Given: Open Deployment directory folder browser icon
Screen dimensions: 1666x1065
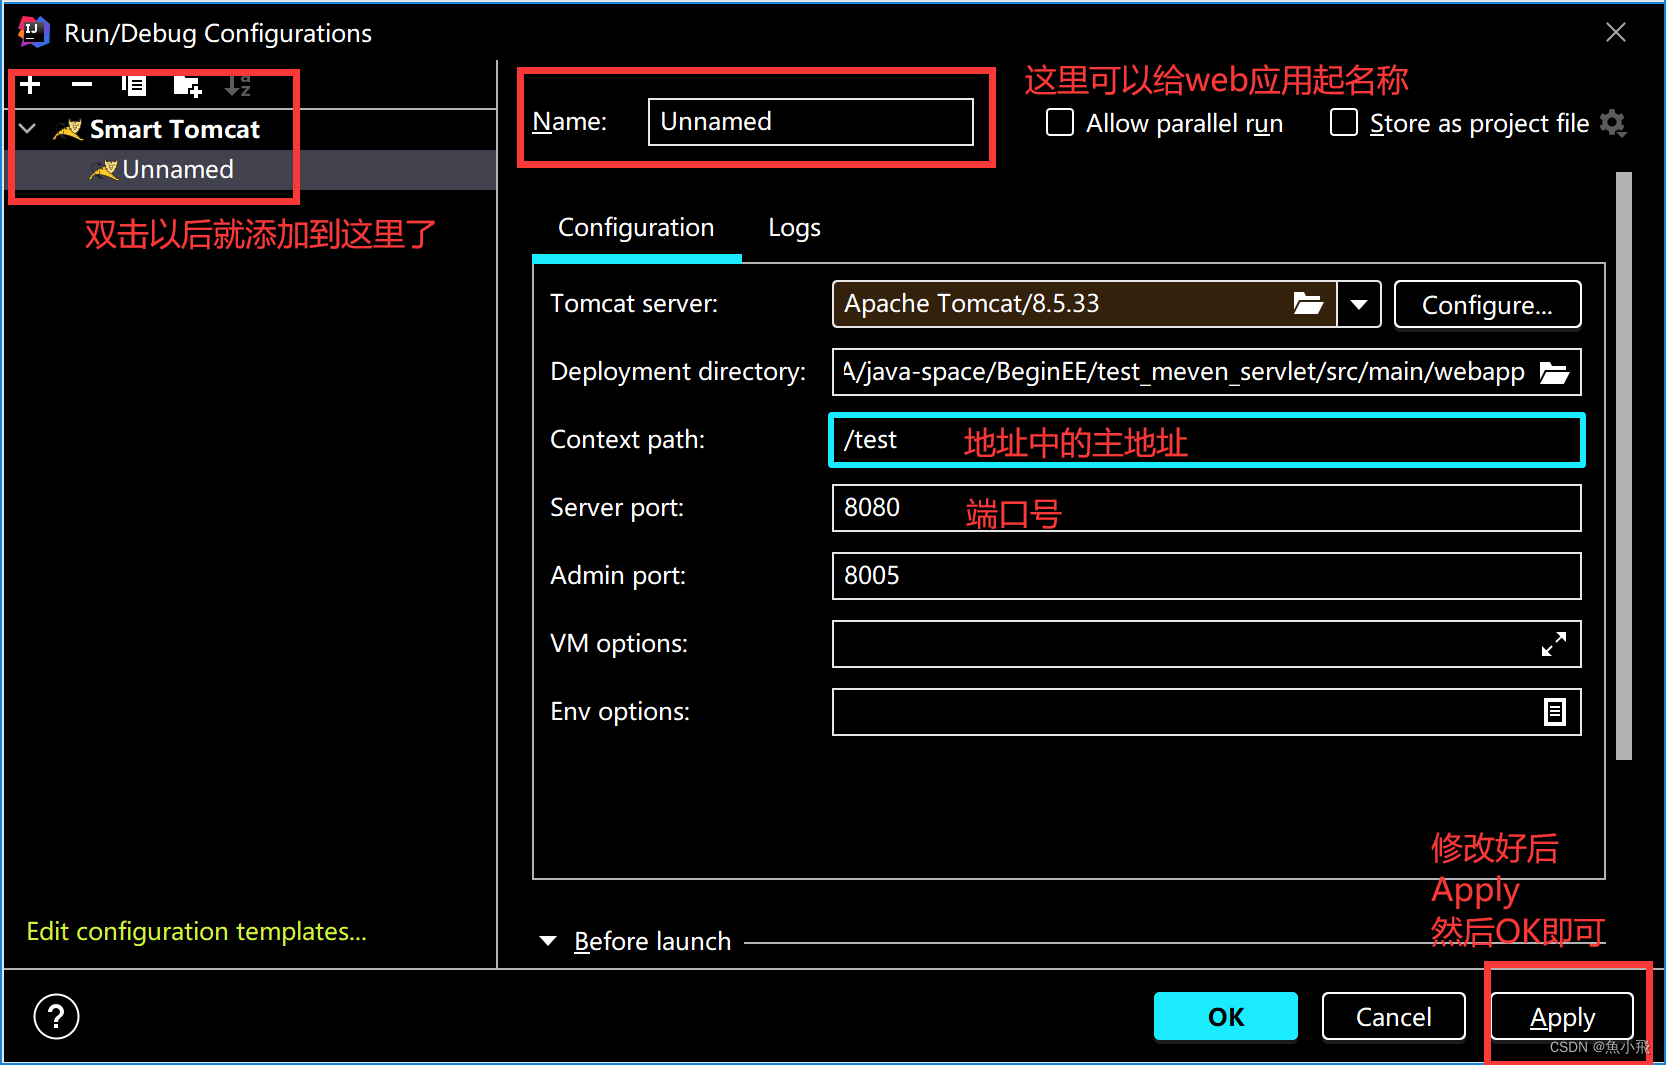Looking at the screenshot, I should pos(1554,372).
